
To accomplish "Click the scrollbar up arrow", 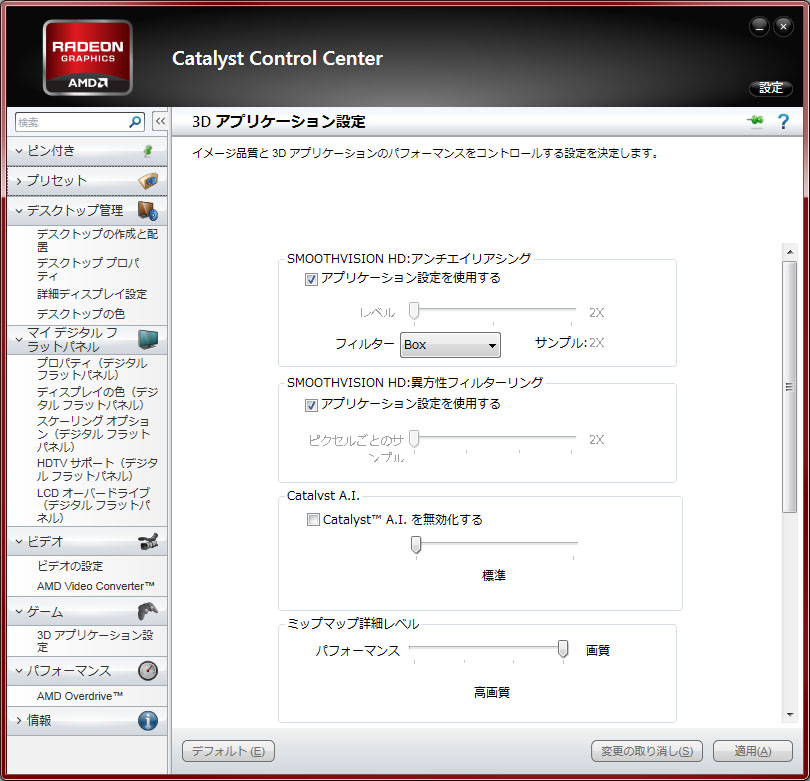I will point(789,252).
